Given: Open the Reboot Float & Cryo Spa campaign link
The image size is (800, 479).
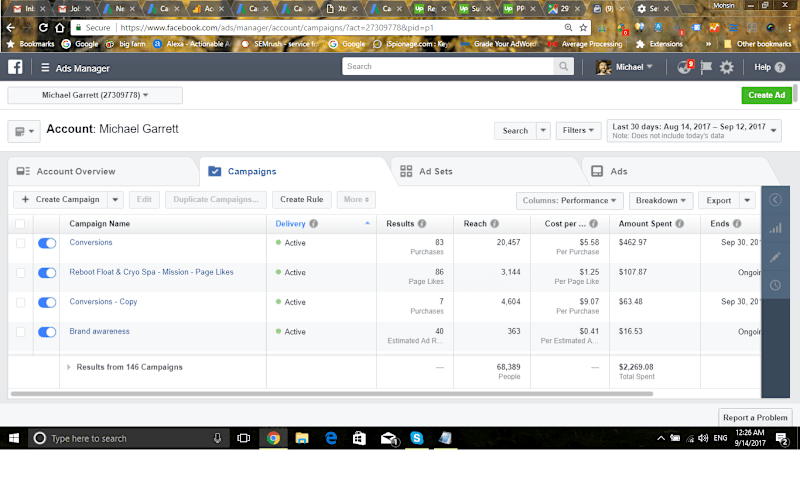Looking at the screenshot, I should click(152, 272).
